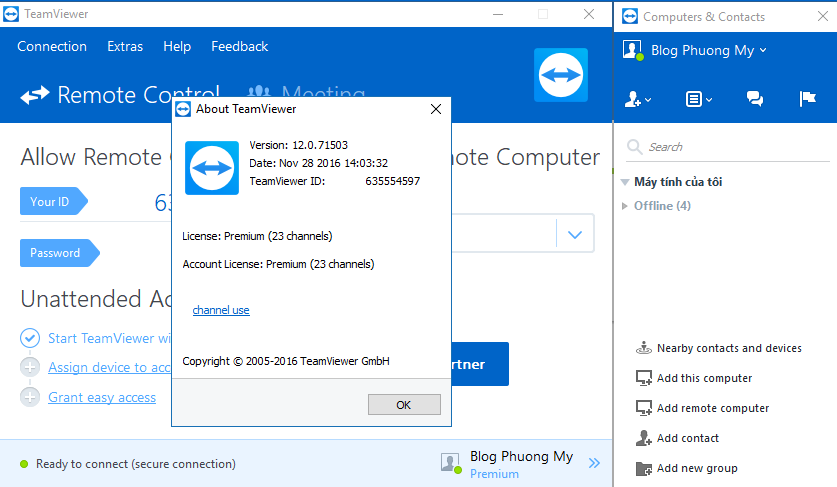Open the Help menu
The image size is (837, 487).
(x=177, y=46)
